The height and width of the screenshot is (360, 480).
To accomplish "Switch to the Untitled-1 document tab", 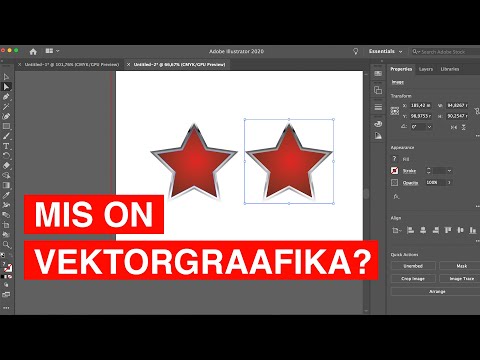I will point(72,64).
